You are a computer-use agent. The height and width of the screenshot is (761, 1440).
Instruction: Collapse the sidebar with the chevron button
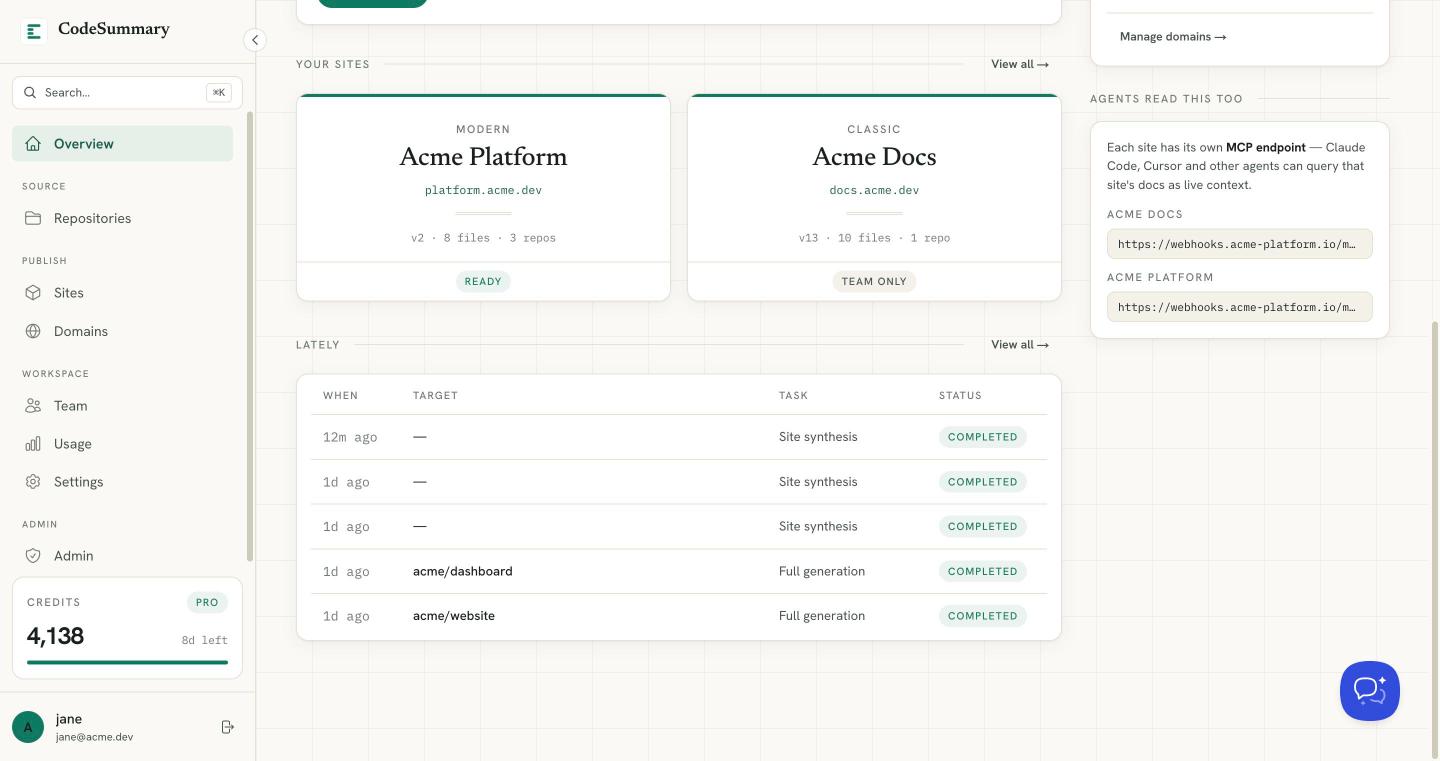(x=255, y=40)
